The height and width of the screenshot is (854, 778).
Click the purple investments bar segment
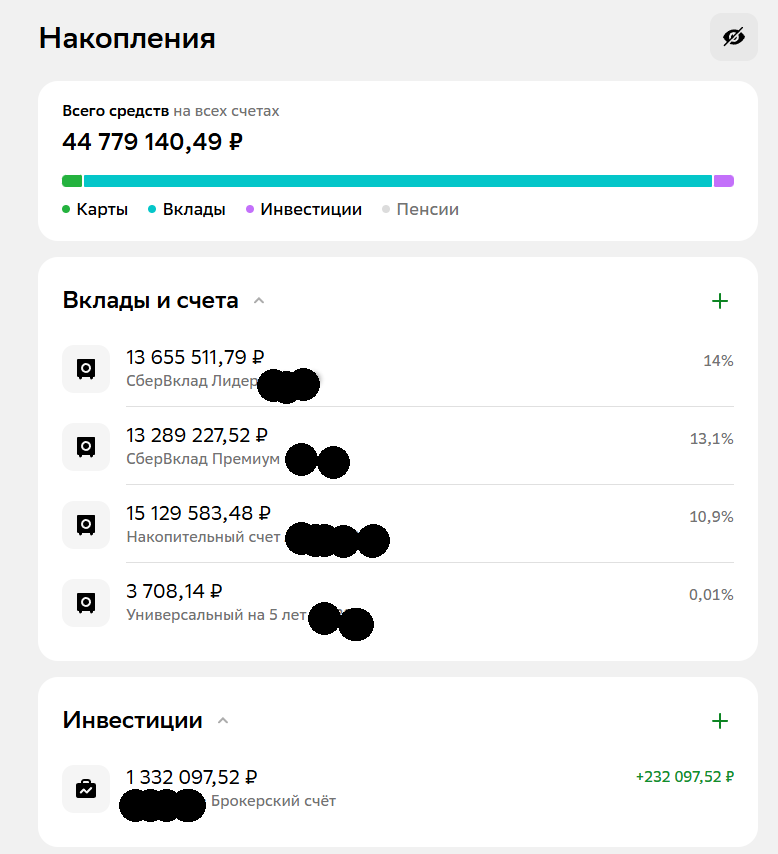[x=723, y=181]
